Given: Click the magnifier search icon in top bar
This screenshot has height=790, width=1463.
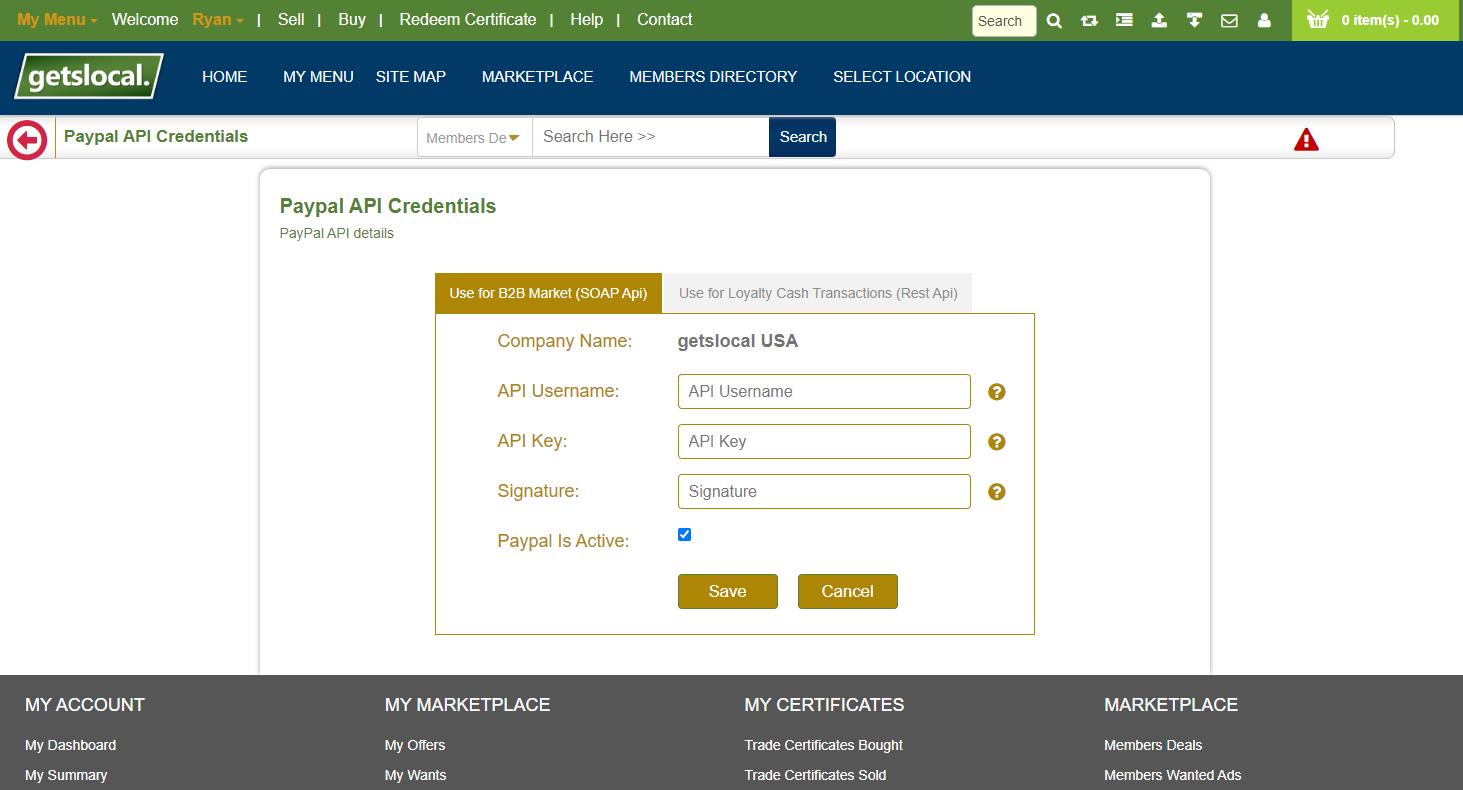Looking at the screenshot, I should tap(1054, 20).
